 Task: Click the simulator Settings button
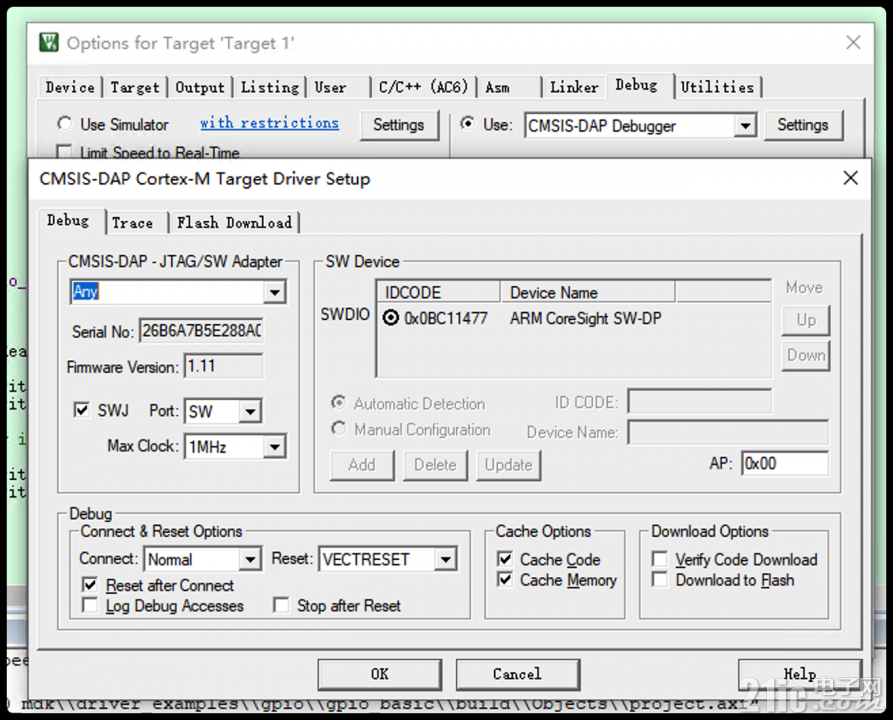pyautogui.click(x=399, y=125)
